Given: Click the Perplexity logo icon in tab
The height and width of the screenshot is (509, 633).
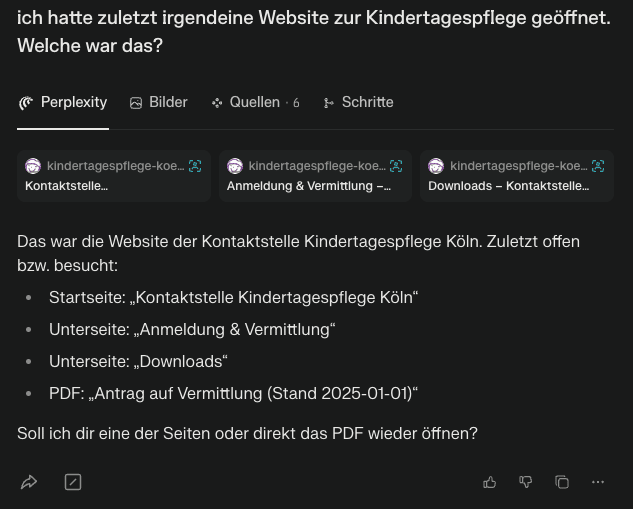Looking at the screenshot, I should [26, 103].
